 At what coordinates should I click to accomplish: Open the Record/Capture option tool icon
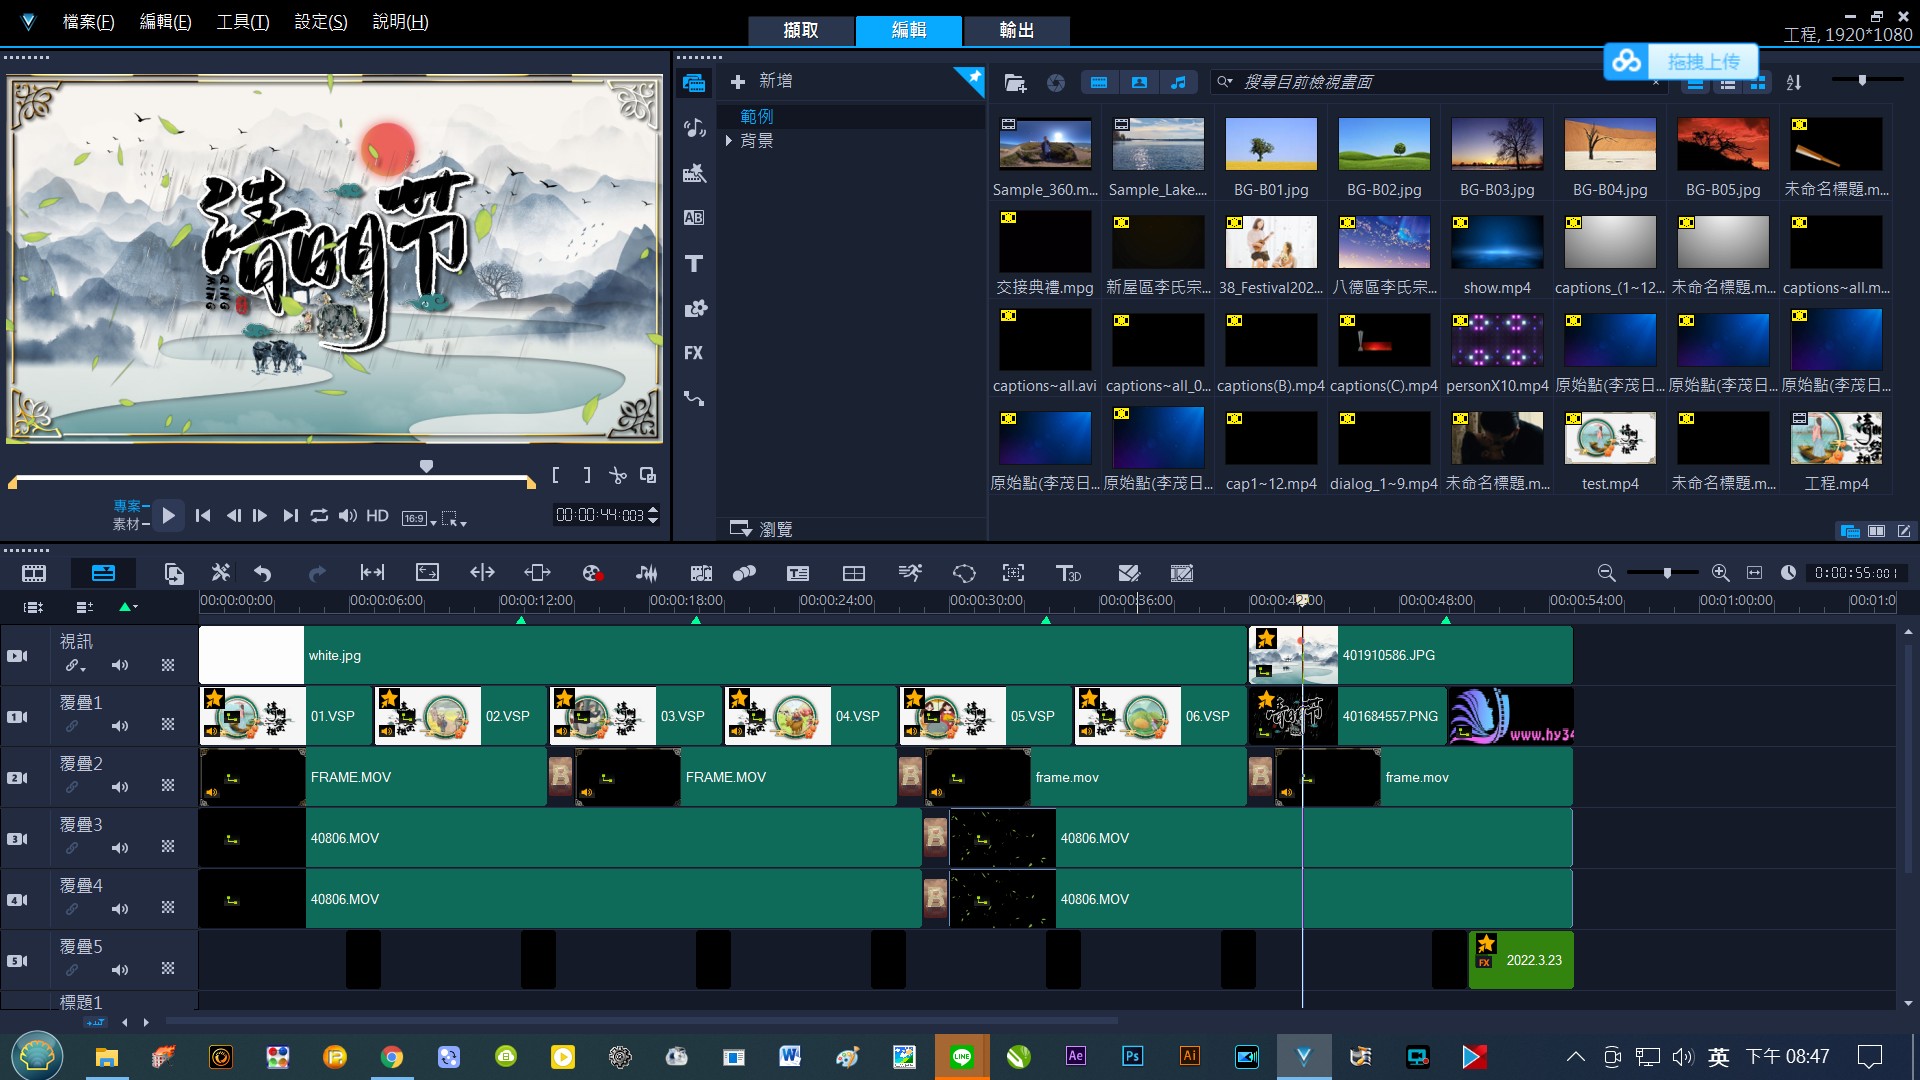tap(592, 573)
